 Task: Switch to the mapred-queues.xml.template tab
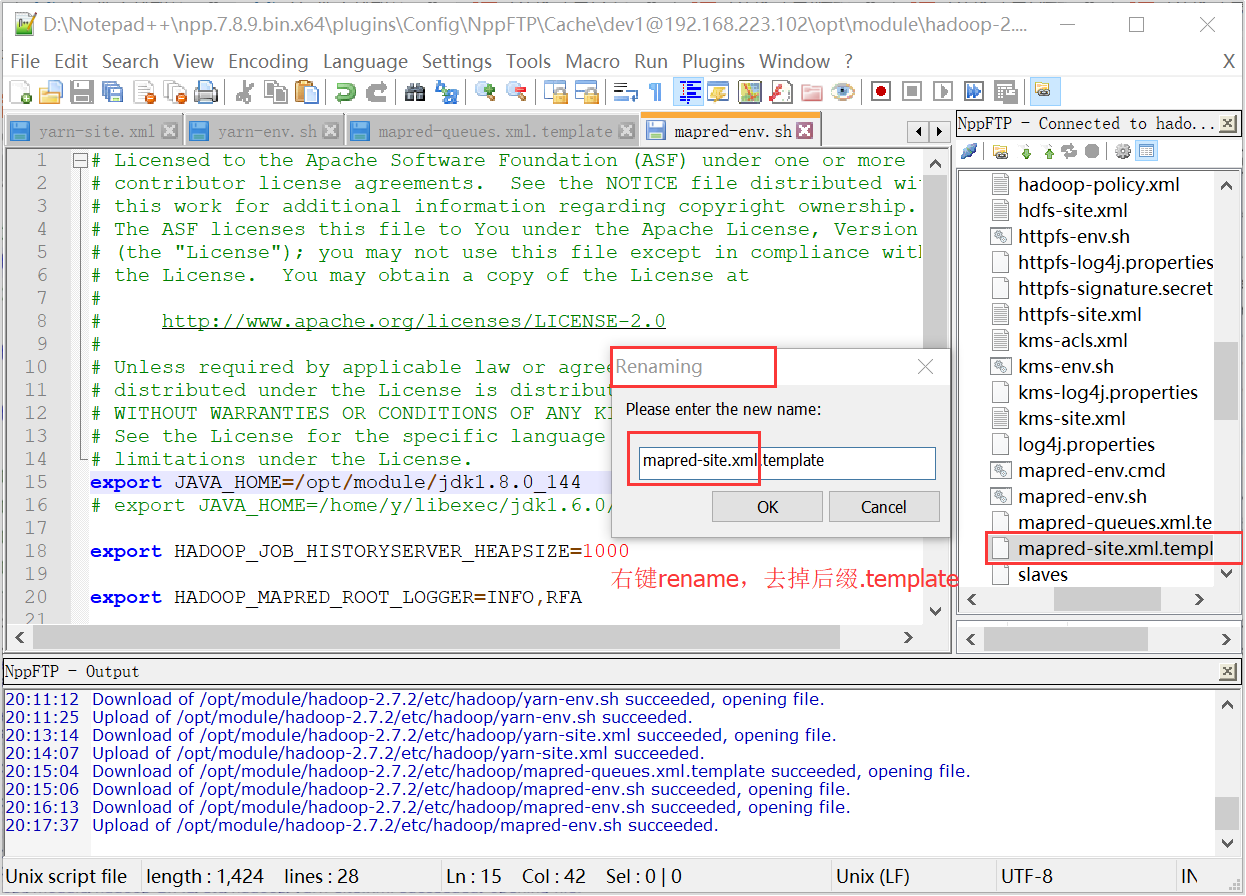pyautogui.click(x=494, y=131)
